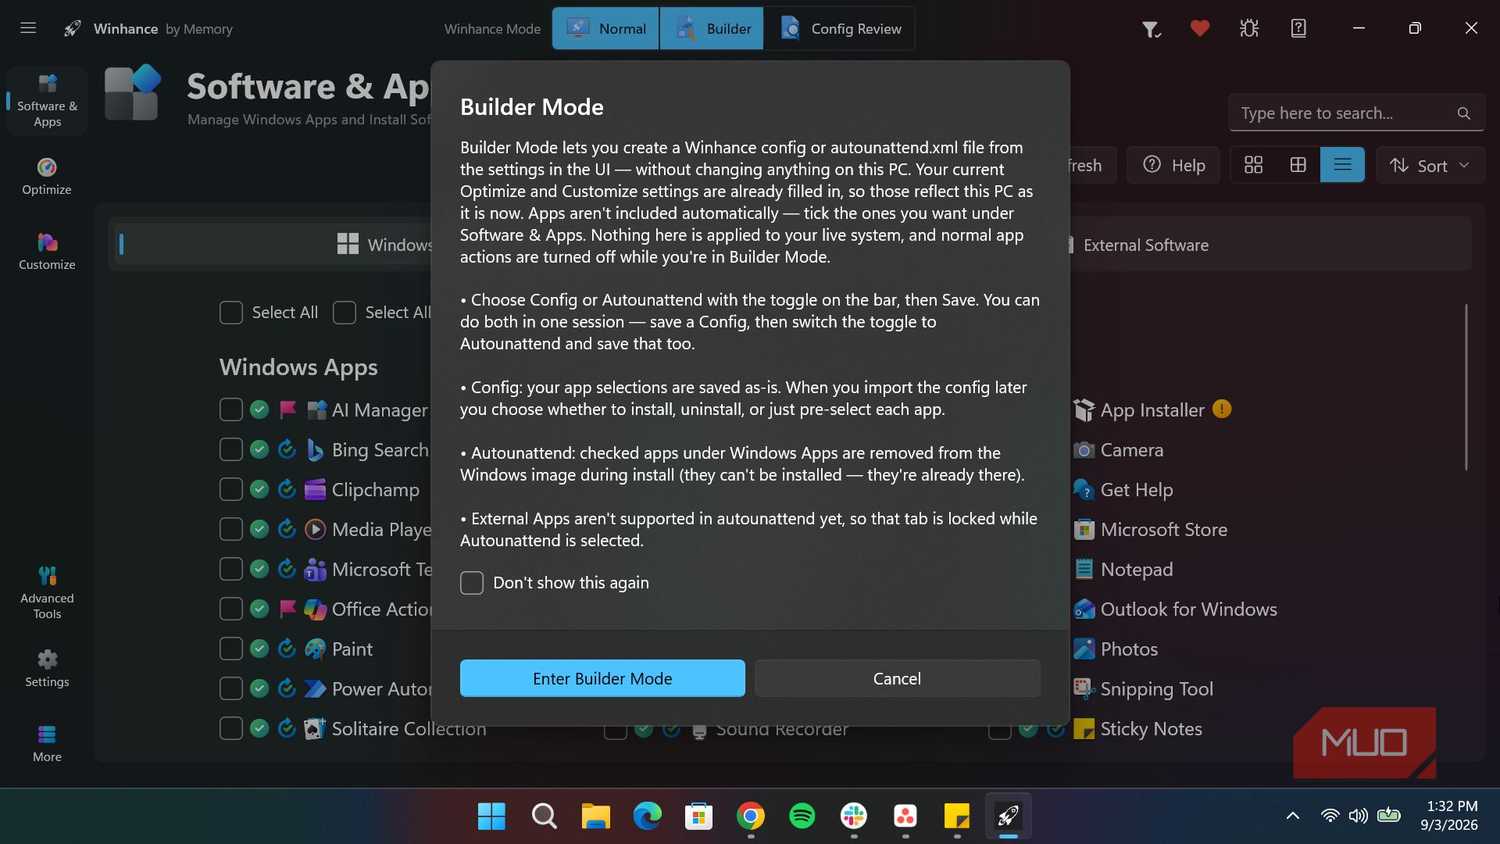
Task: Check the Bing Search checkbox
Action: 231,450
